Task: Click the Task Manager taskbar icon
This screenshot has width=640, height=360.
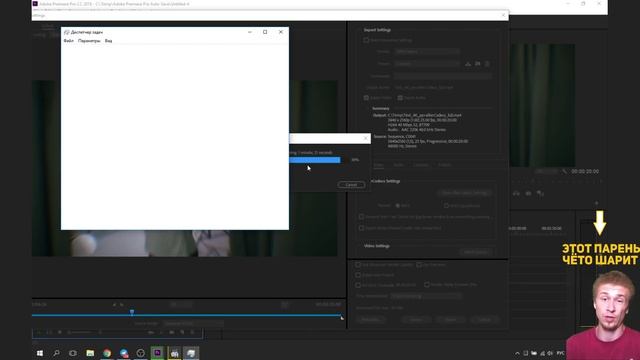Action: (191, 353)
